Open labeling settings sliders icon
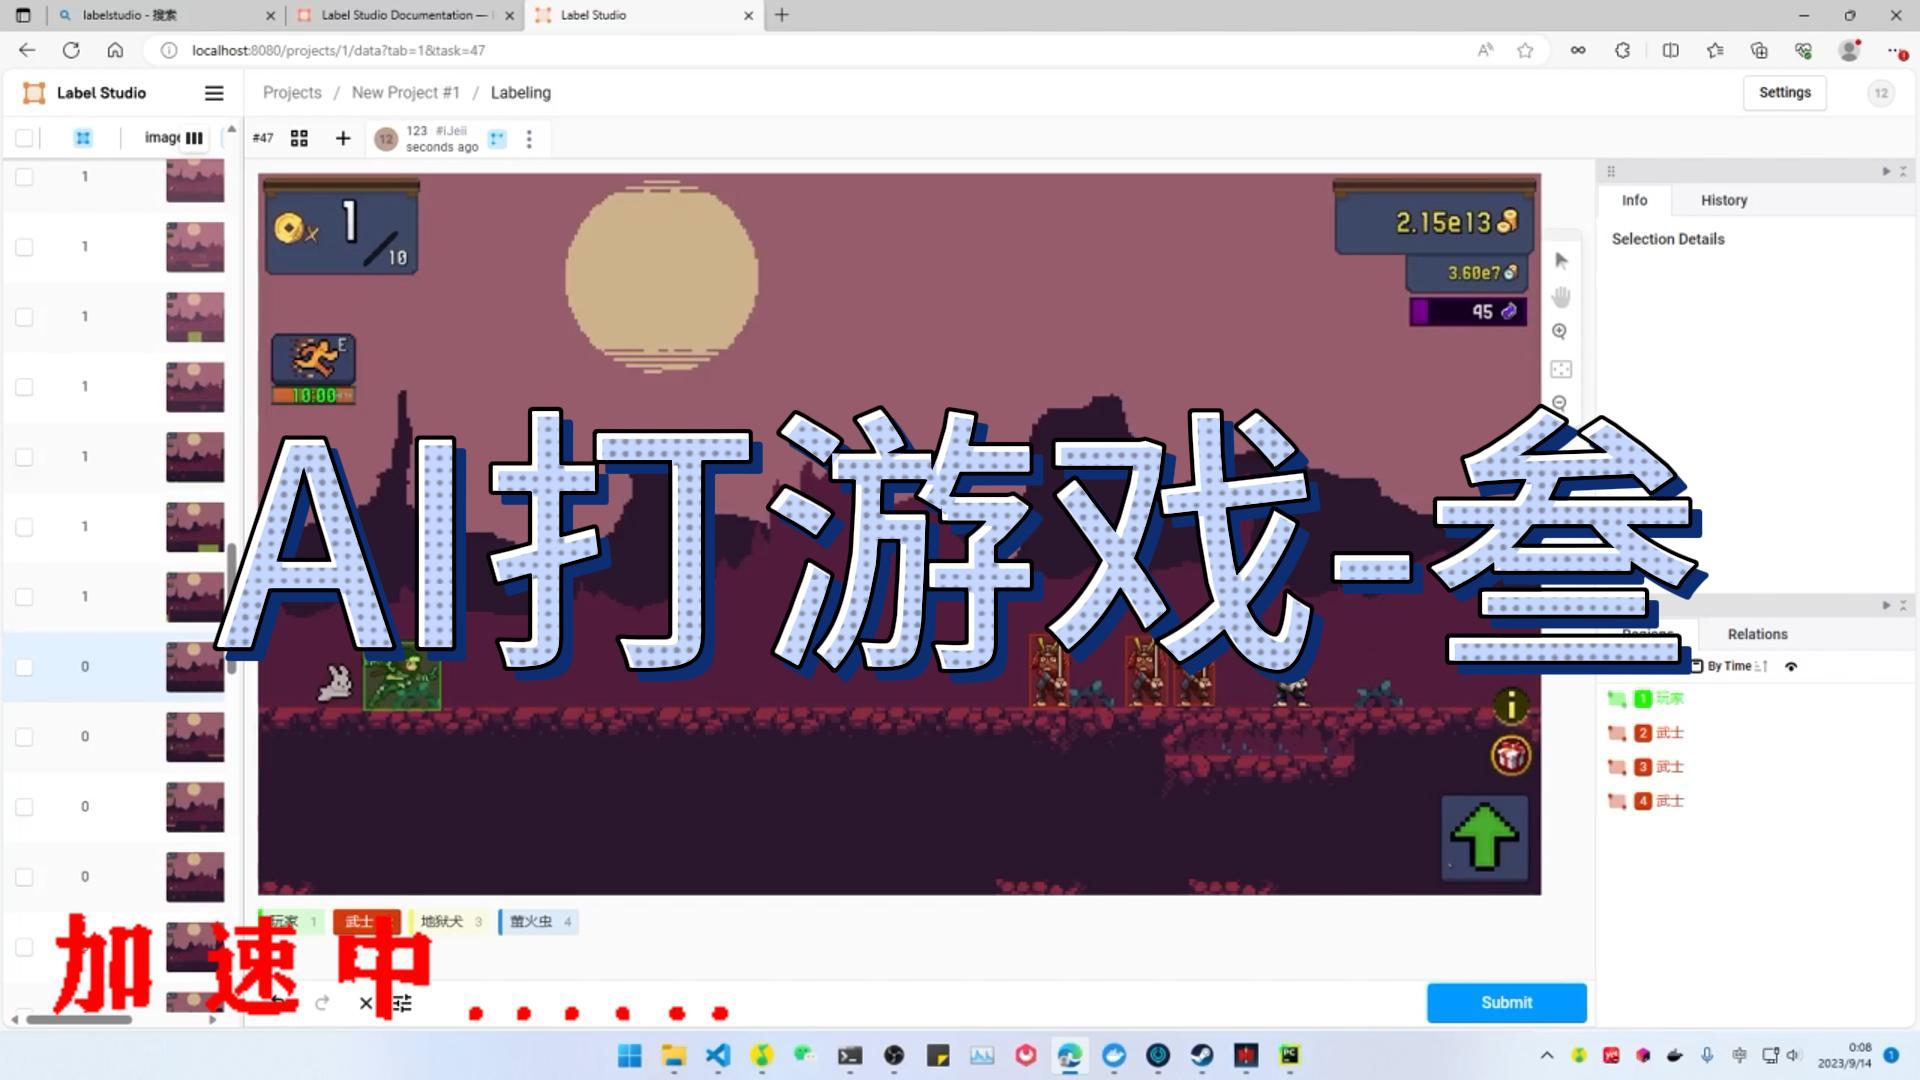Viewport: 1920px width, 1080px height. [402, 1003]
